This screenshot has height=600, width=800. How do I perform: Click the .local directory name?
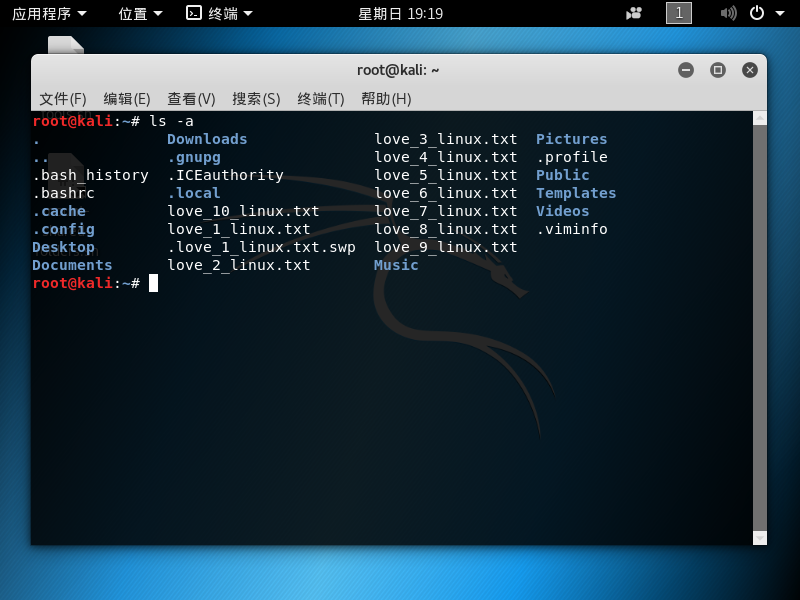[x=194, y=193]
